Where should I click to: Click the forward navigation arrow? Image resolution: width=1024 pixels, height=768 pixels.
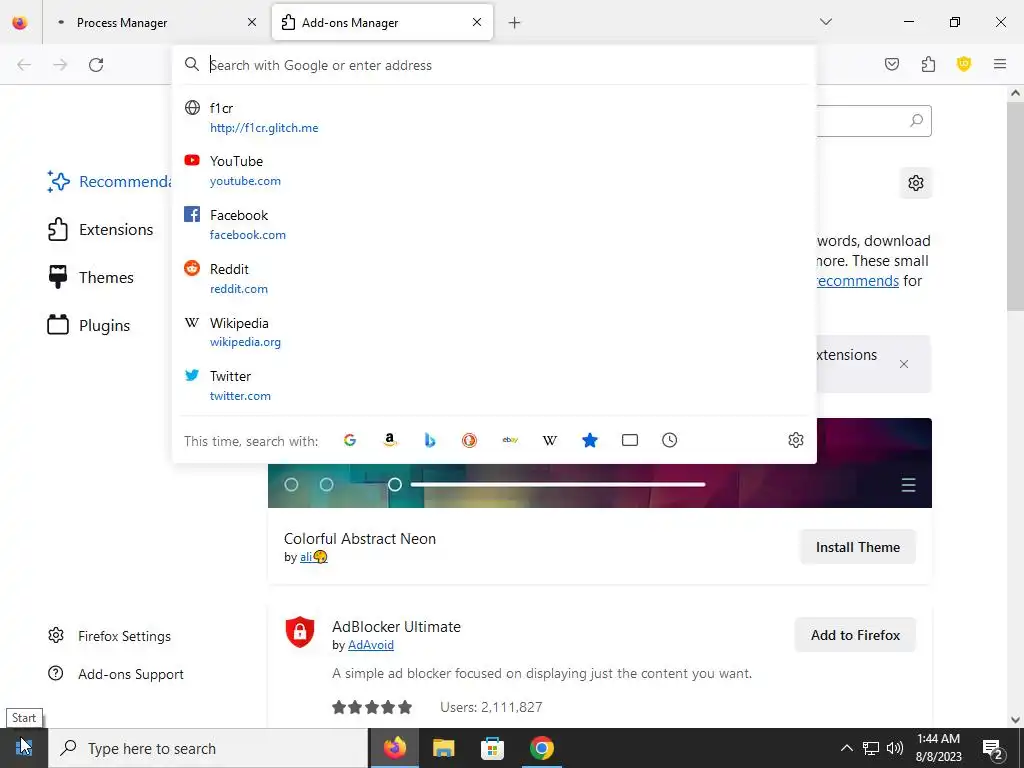coord(60,65)
